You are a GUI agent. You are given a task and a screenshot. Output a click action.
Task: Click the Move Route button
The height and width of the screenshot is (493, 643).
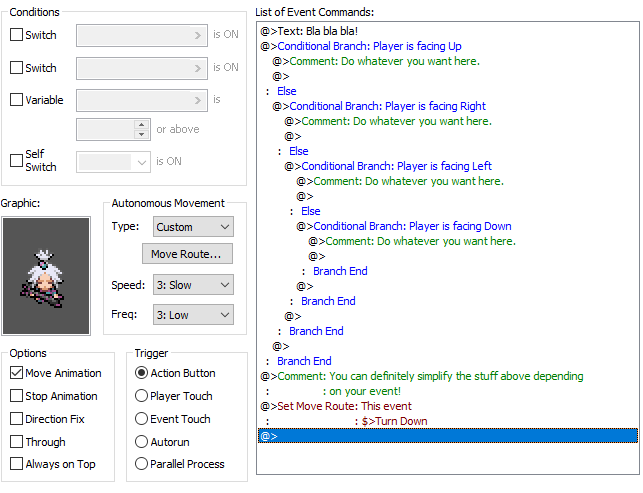186,255
